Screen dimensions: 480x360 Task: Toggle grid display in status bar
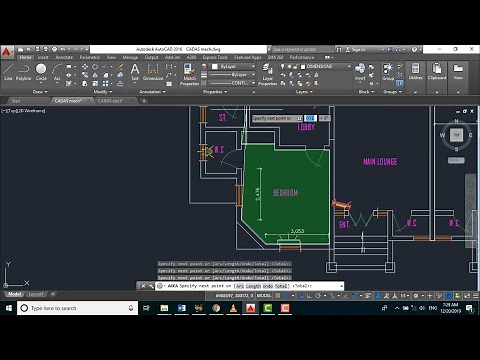(x=277, y=296)
